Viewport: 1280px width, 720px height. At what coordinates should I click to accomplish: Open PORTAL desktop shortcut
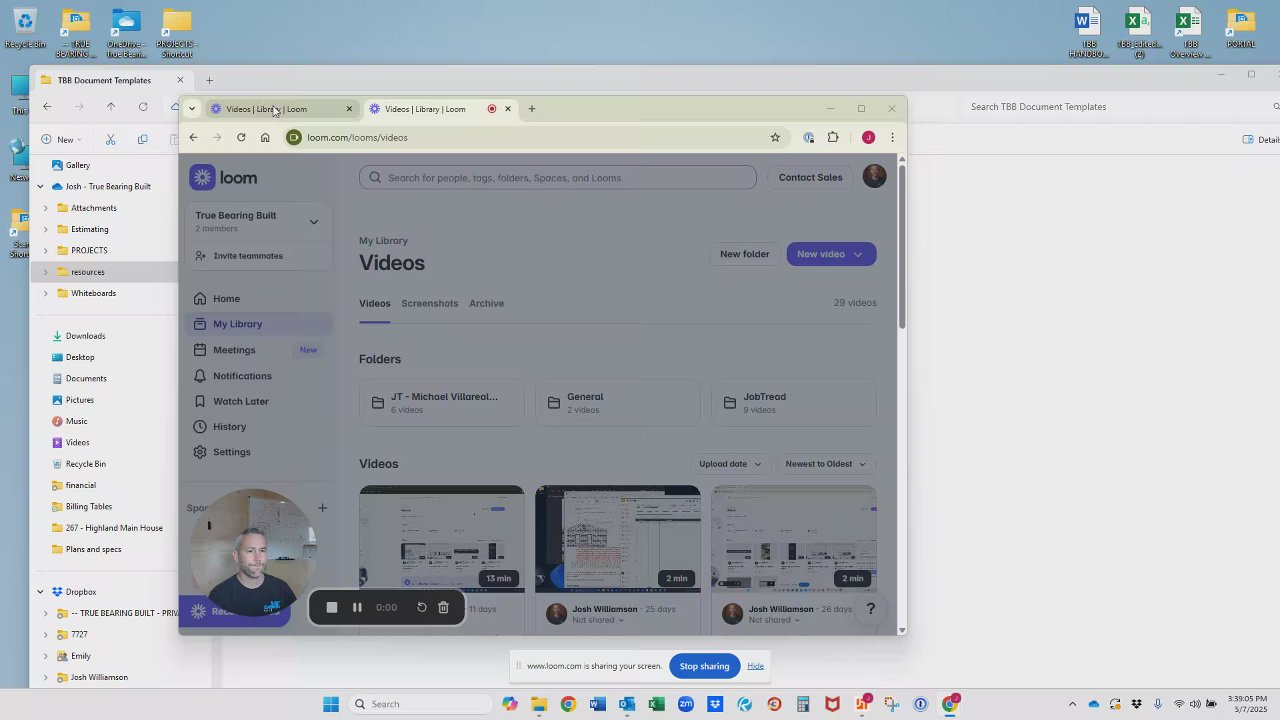pyautogui.click(x=1241, y=29)
